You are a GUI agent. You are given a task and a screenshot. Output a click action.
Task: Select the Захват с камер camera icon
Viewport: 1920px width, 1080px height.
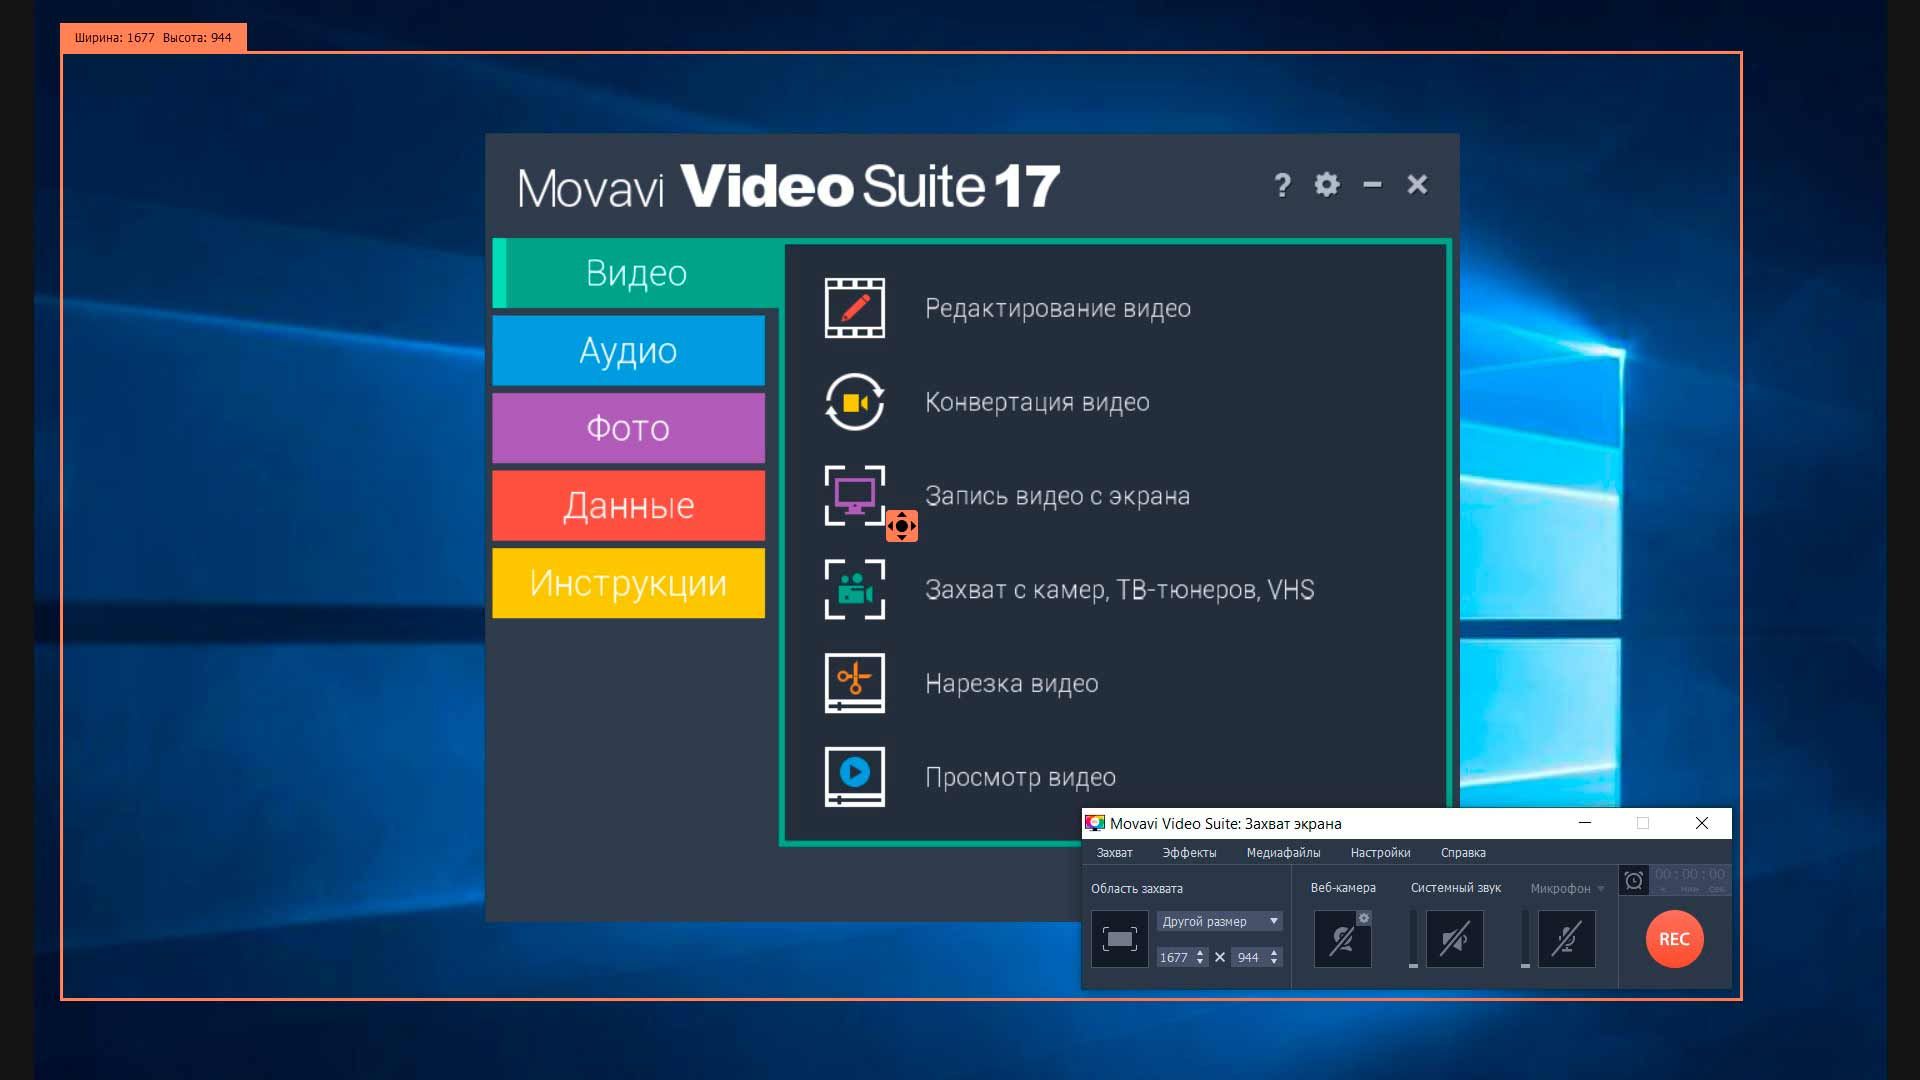click(854, 590)
